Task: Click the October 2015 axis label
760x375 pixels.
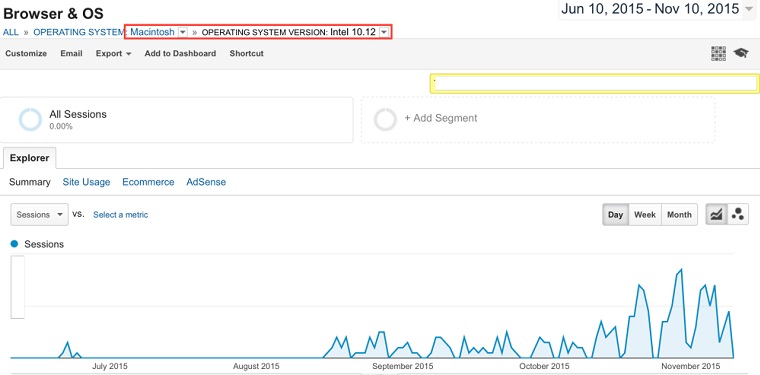Action: [544, 366]
